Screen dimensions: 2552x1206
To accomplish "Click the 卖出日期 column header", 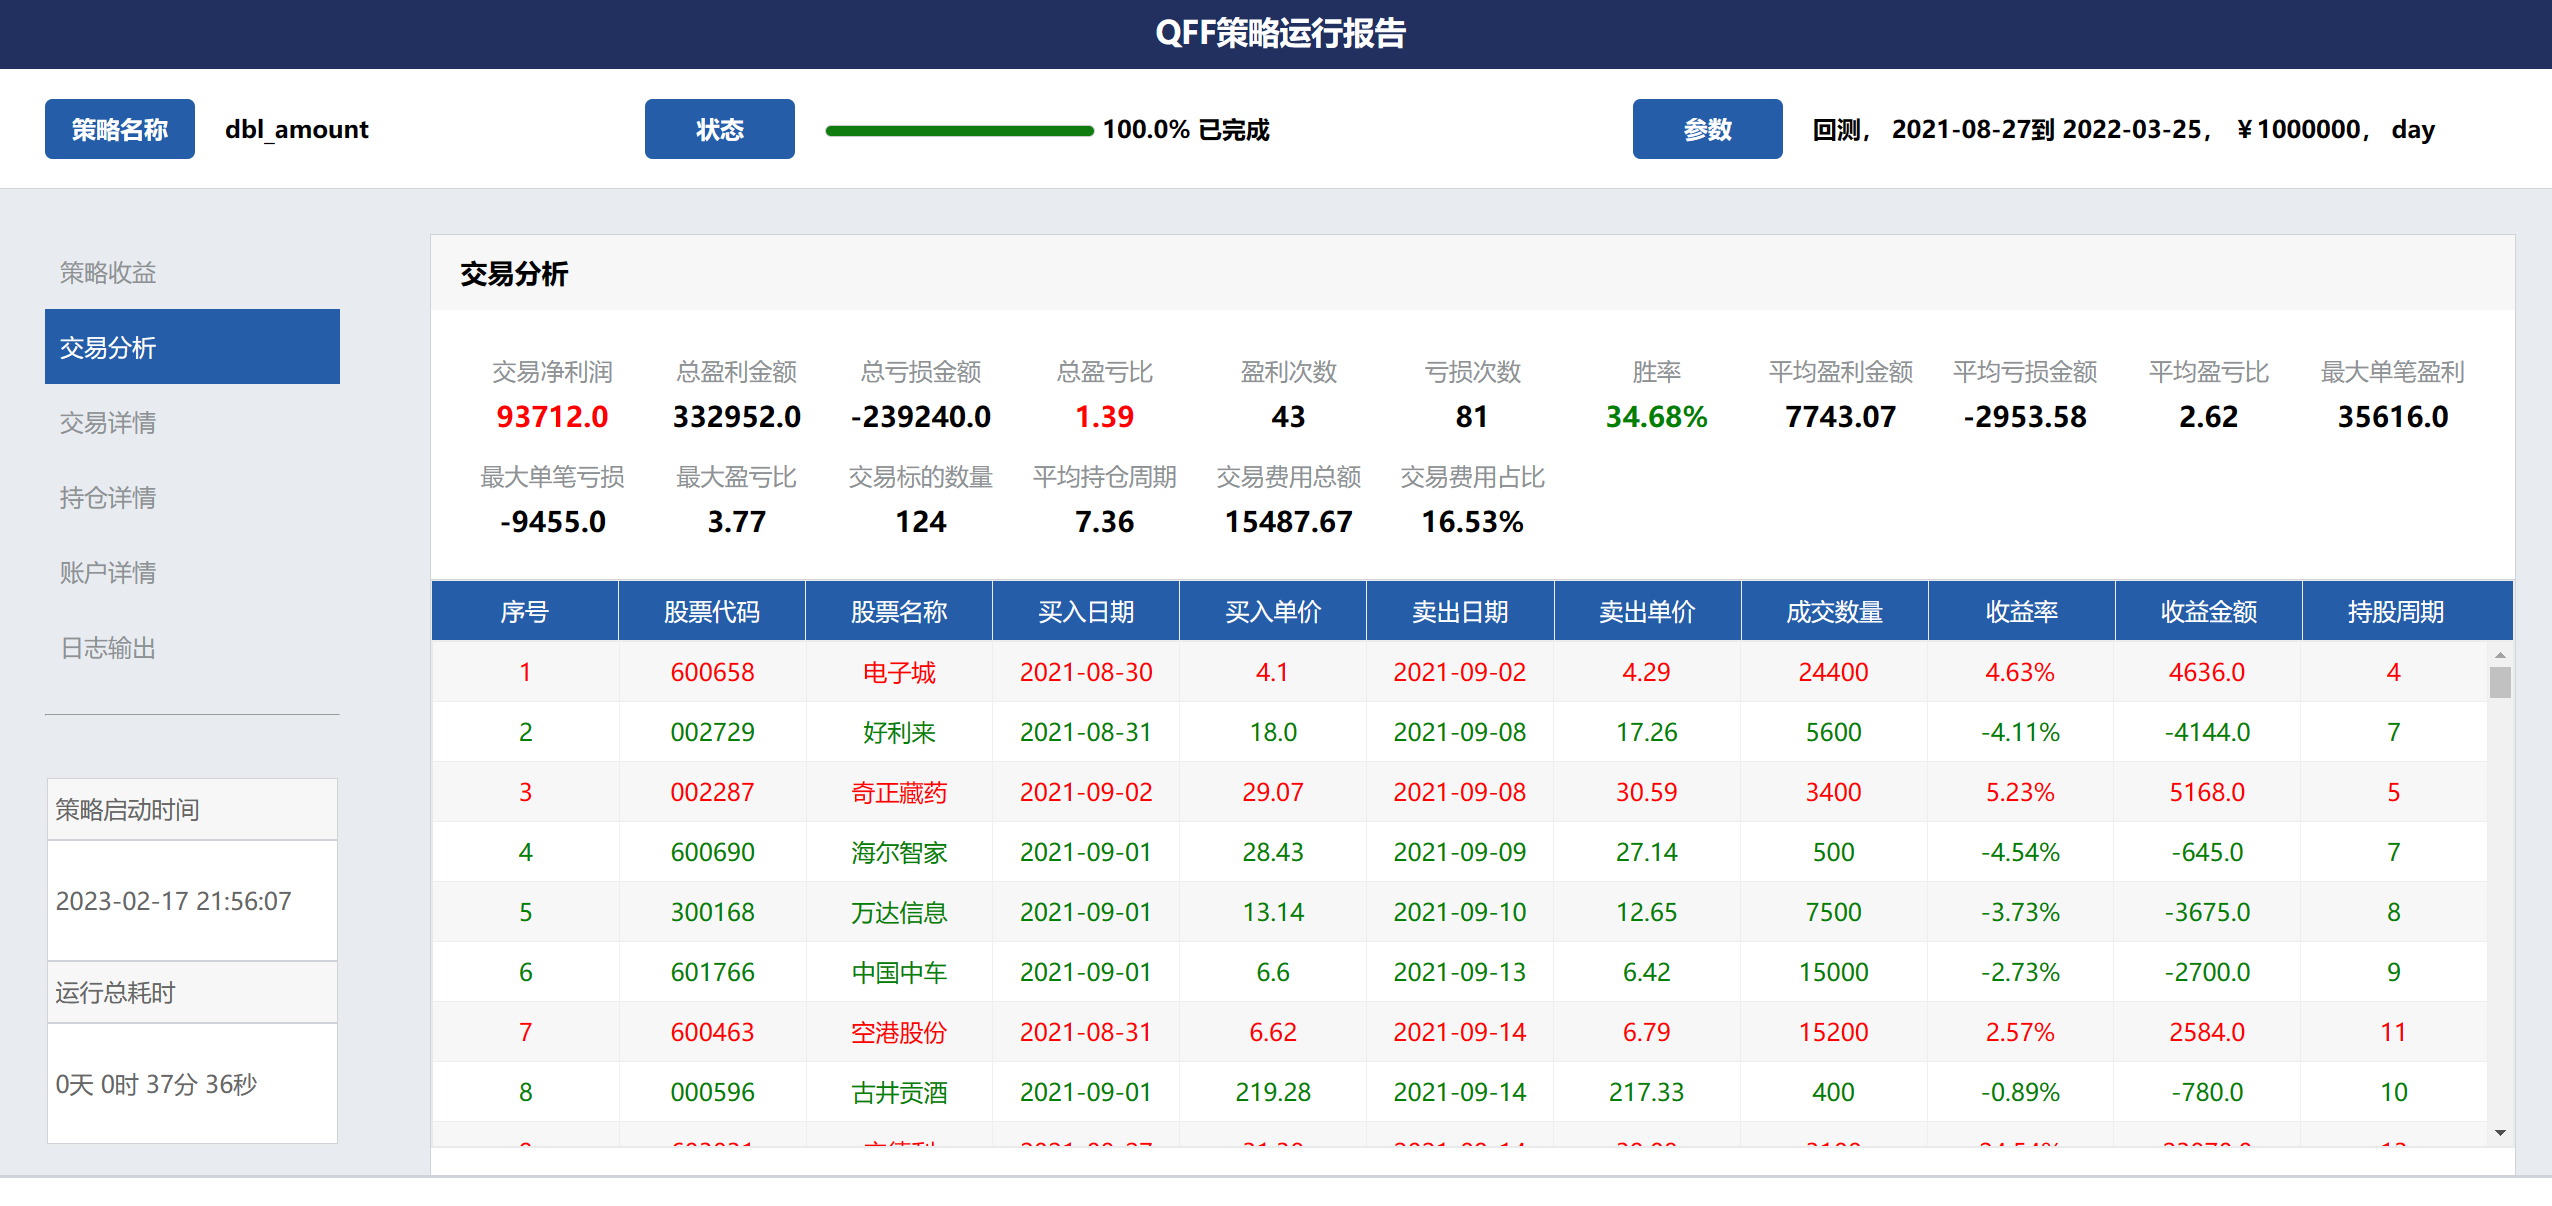I will pos(1460,611).
